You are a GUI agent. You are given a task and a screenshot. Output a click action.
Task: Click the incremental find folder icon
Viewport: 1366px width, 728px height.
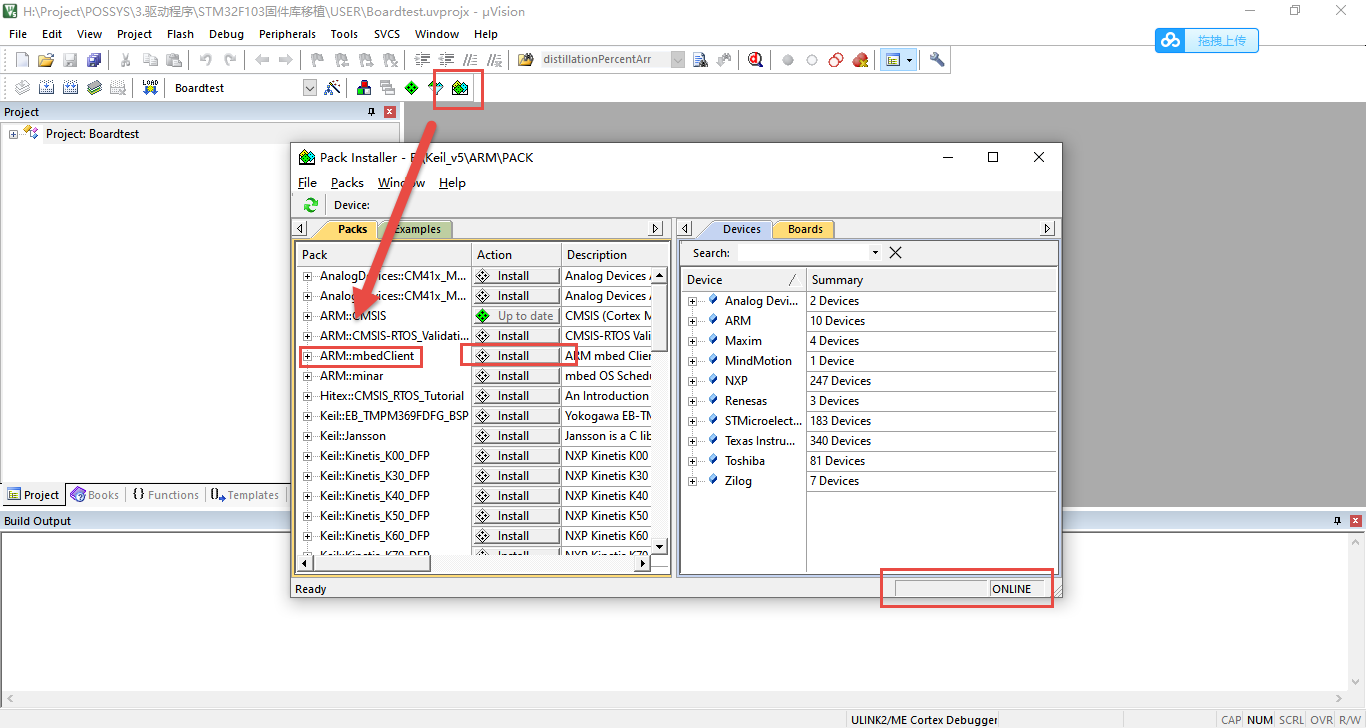525,60
